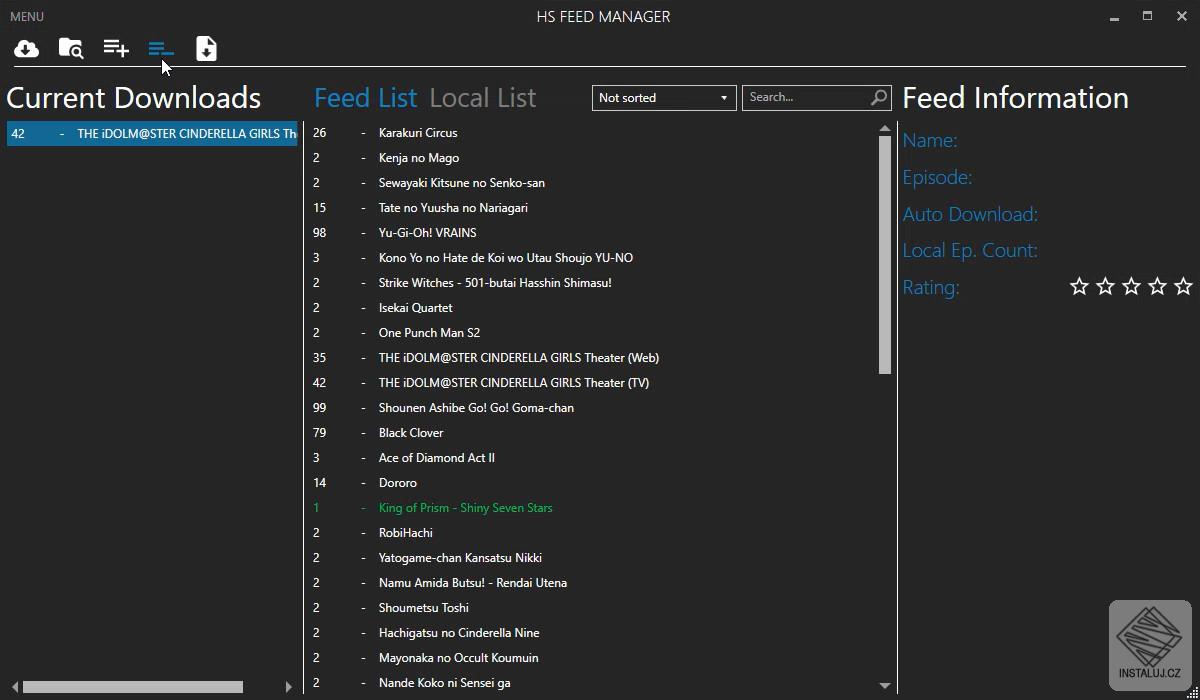Set rating to five stars
The height and width of the screenshot is (700, 1200).
[x=1183, y=287]
